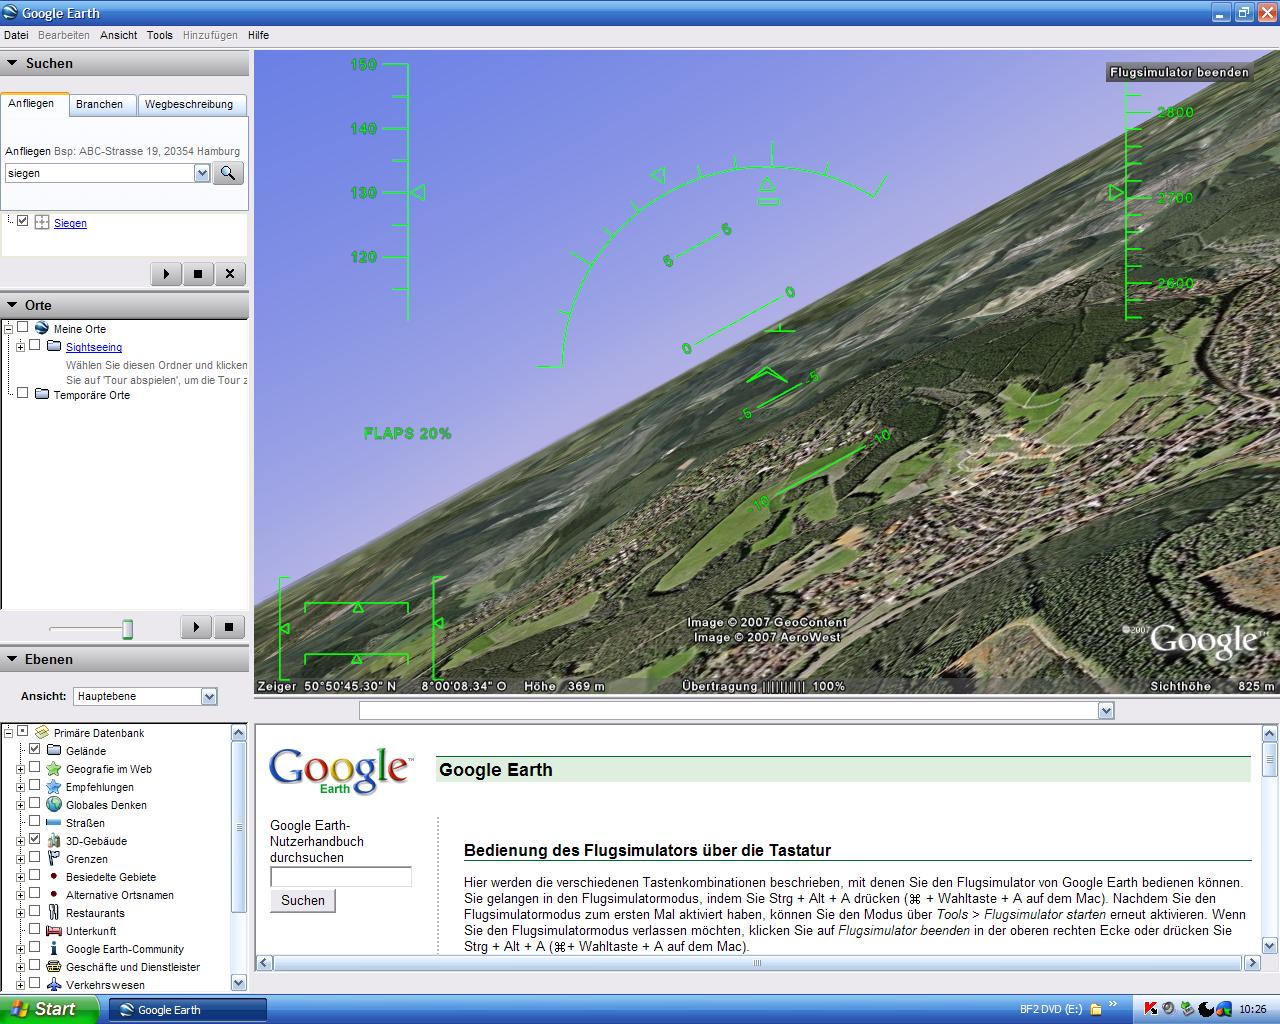Open the search field history dropdown

coord(202,173)
